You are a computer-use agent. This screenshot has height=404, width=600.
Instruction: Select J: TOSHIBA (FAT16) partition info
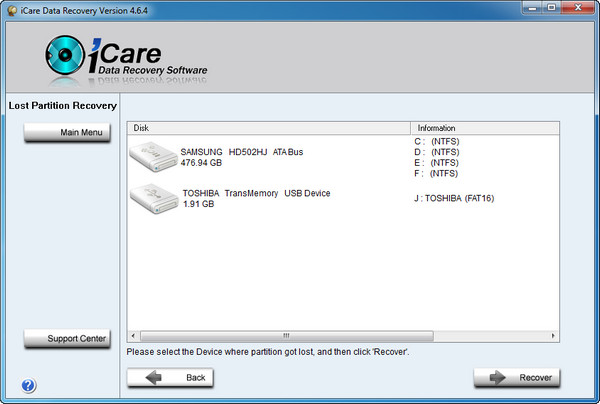pyautogui.click(x=453, y=198)
